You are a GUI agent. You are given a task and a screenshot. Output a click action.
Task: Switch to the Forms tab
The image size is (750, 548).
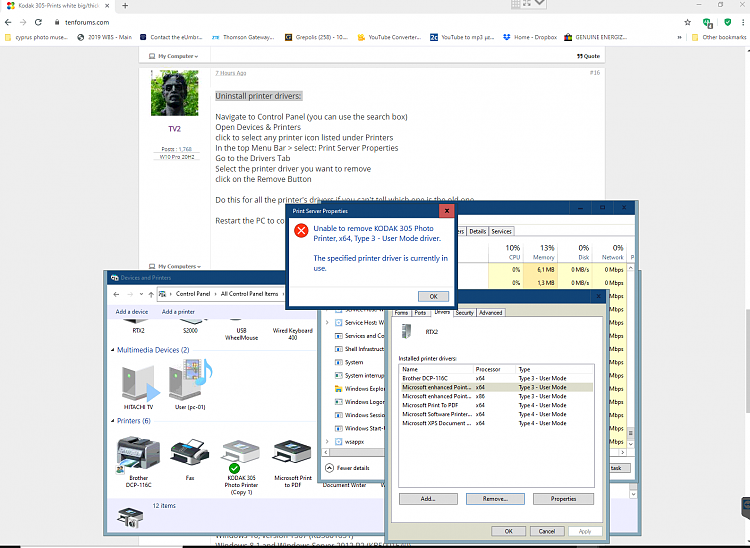pos(401,313)
